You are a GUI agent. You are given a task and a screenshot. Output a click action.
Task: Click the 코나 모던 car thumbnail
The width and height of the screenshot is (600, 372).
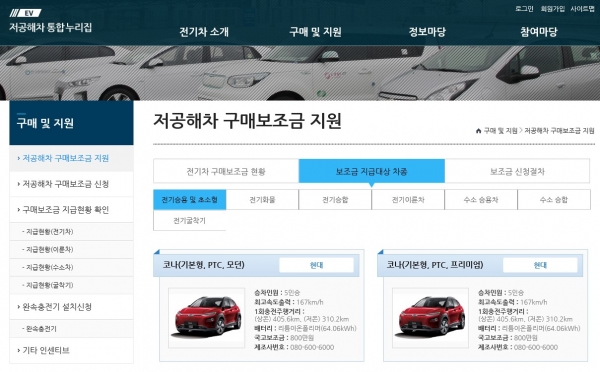207,318
